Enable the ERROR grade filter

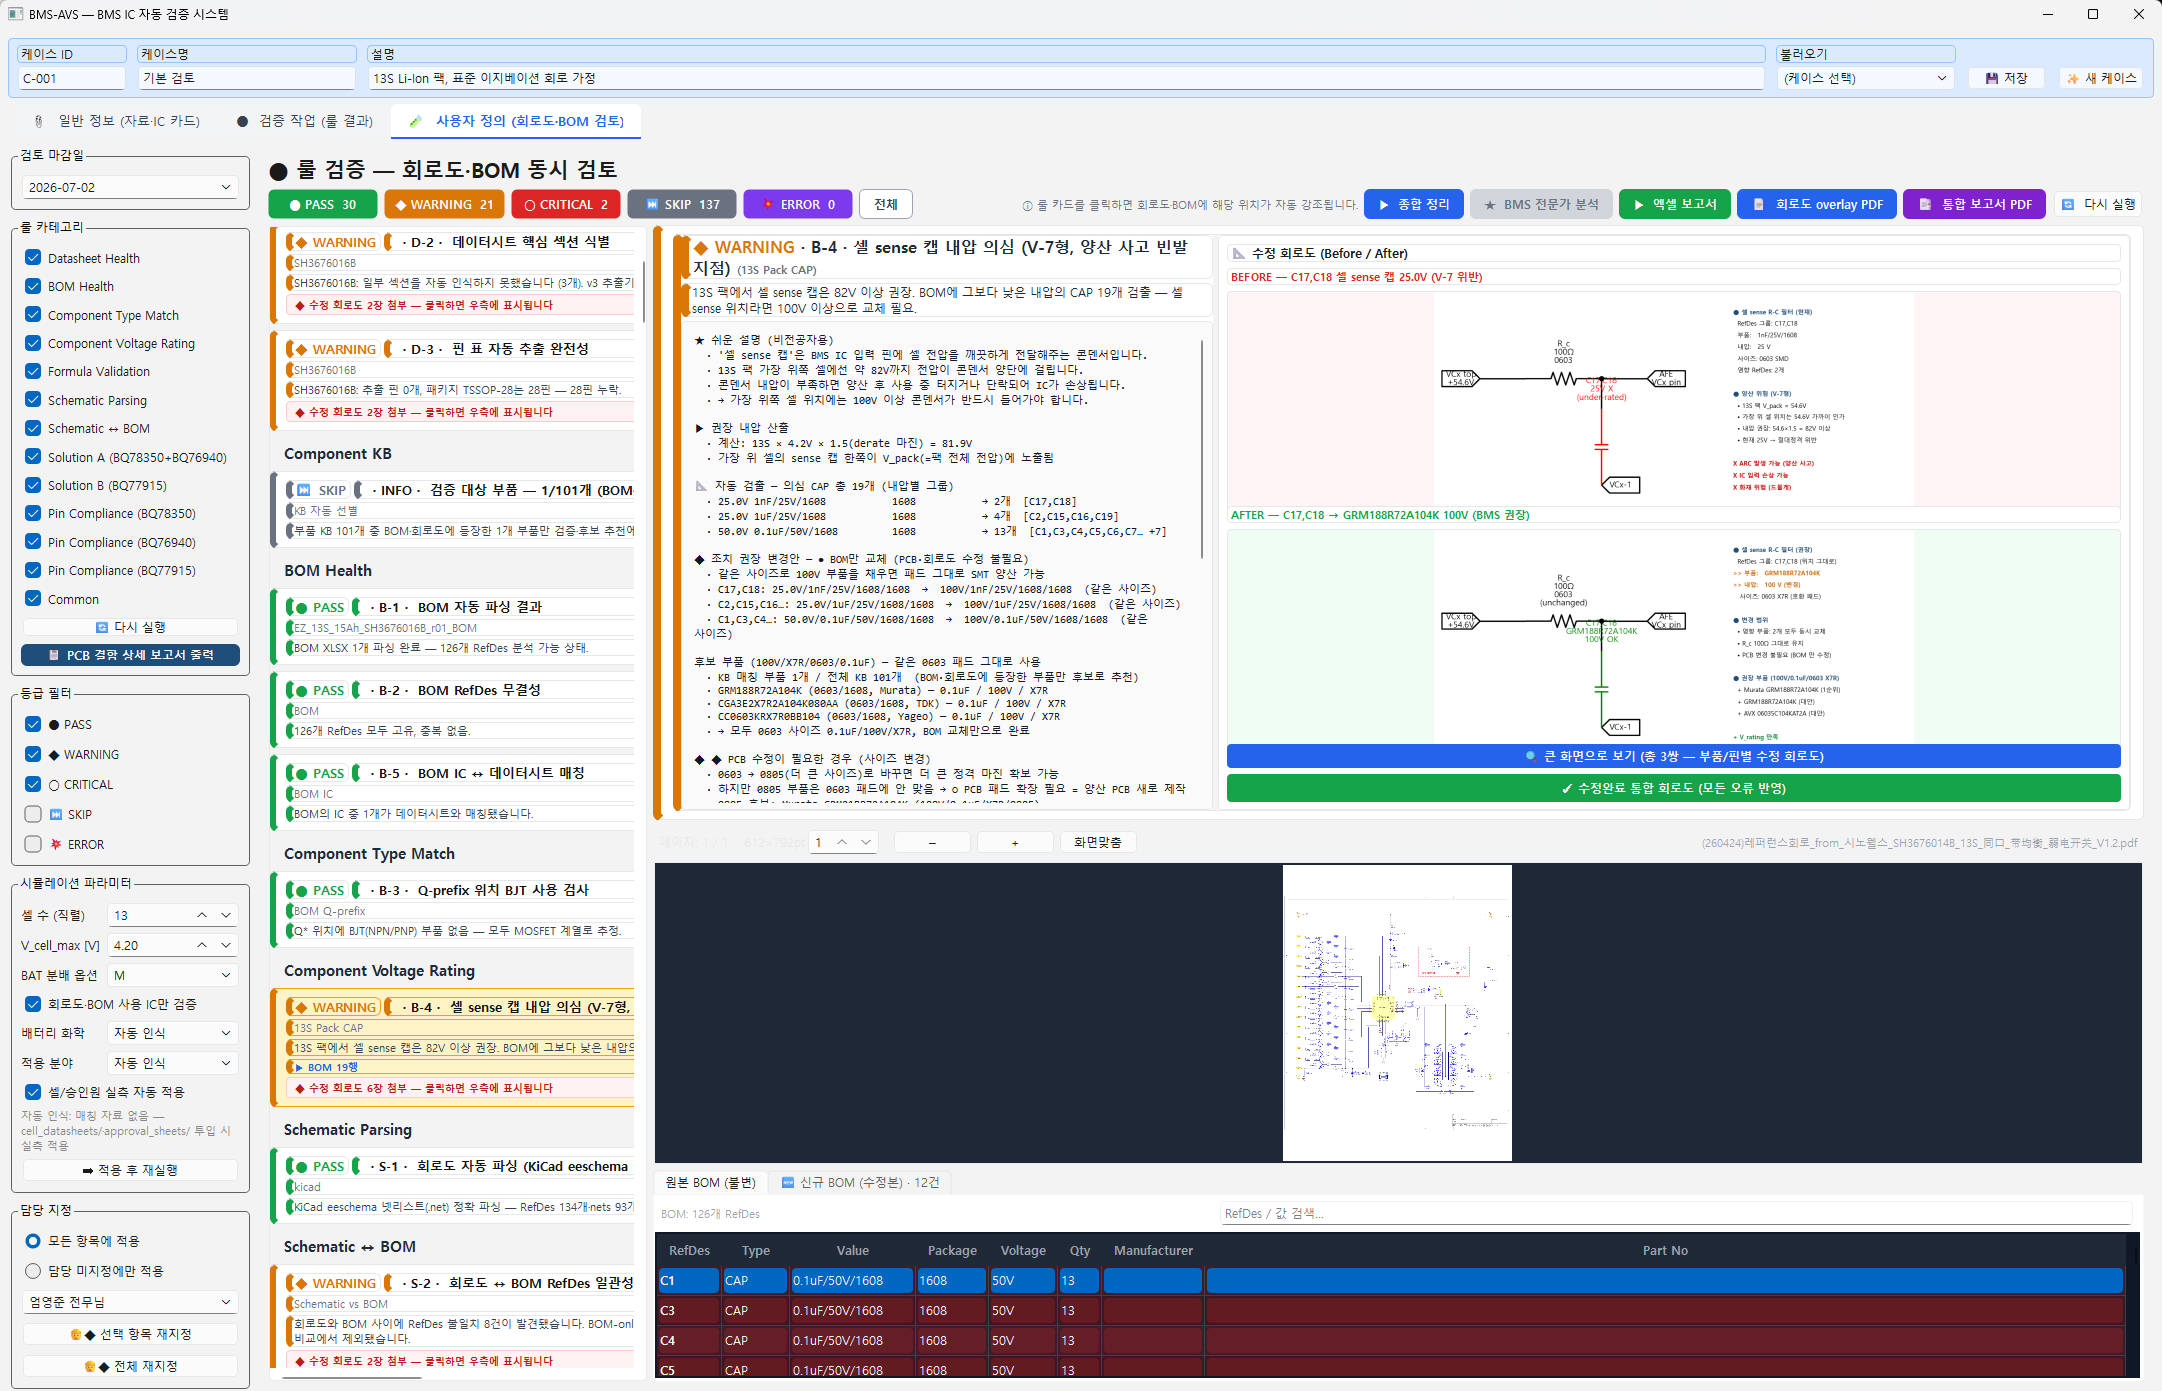tap(33, 844)
